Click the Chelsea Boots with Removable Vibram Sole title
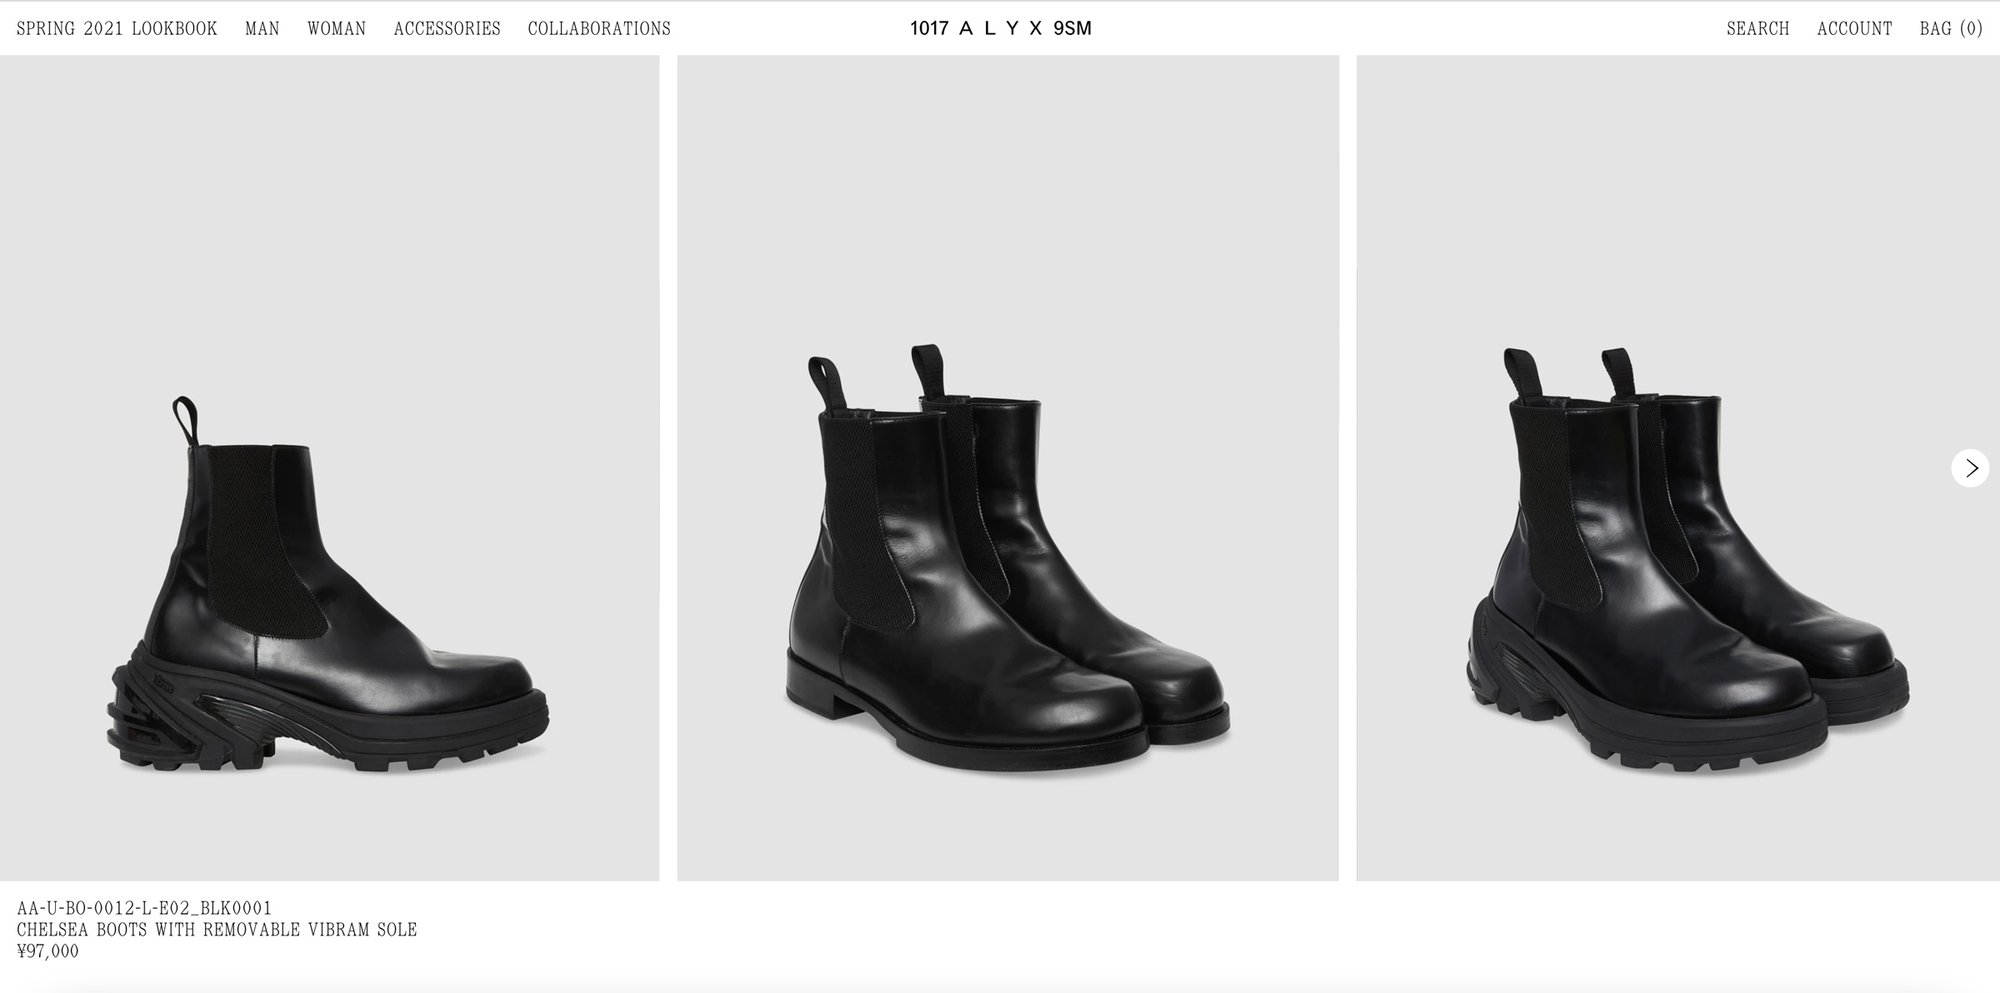The height and width of the screenshot is (993, 2000). [217, 929]
